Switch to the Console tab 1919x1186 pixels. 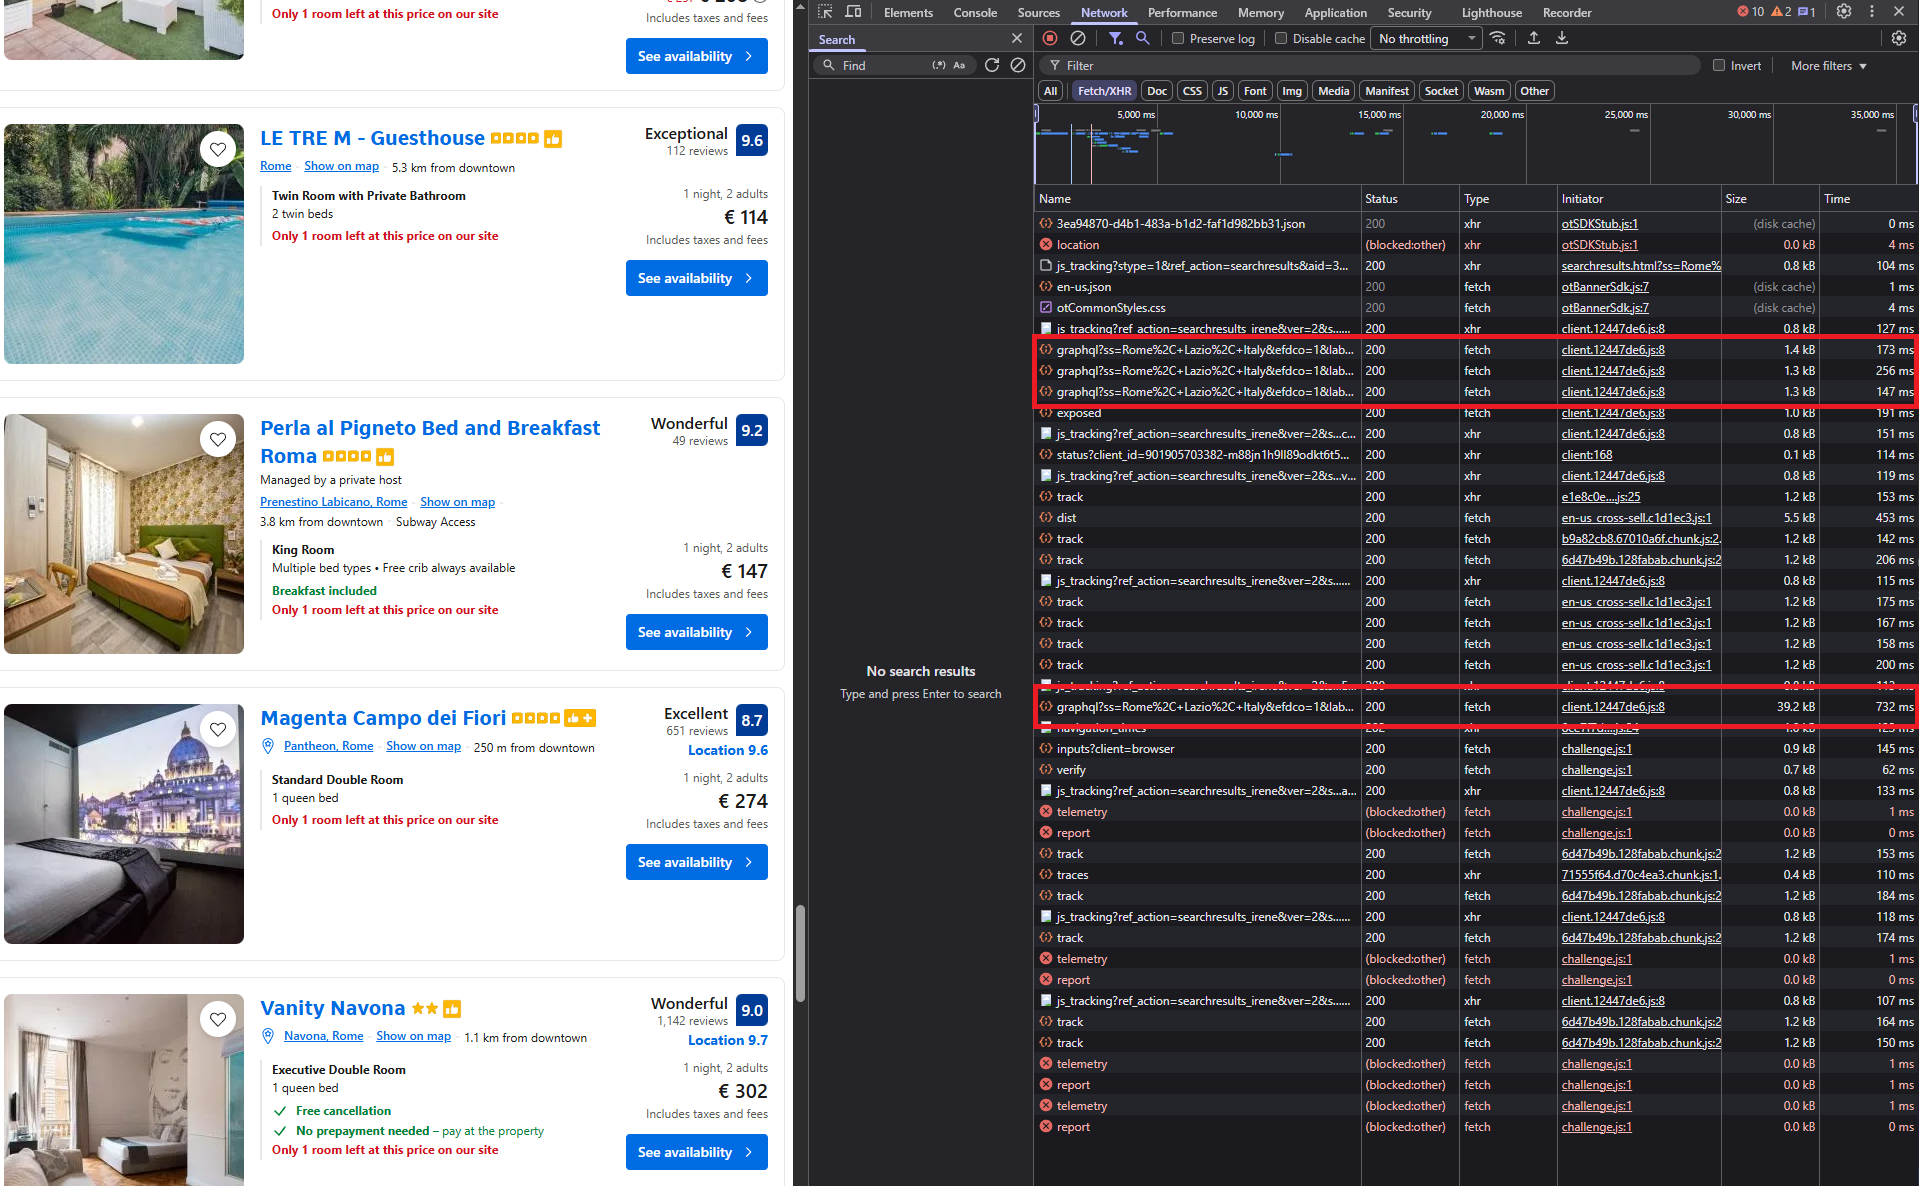[x=974, y=13]
